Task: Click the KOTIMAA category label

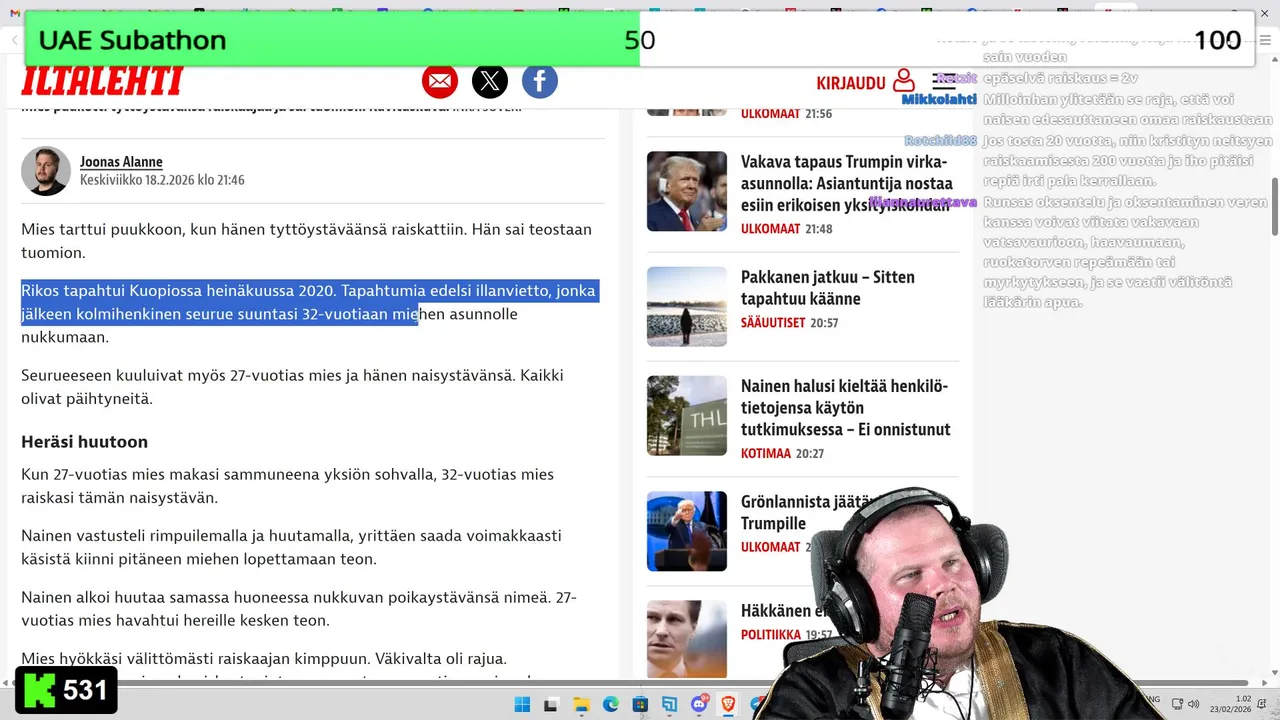Action: 766,453
